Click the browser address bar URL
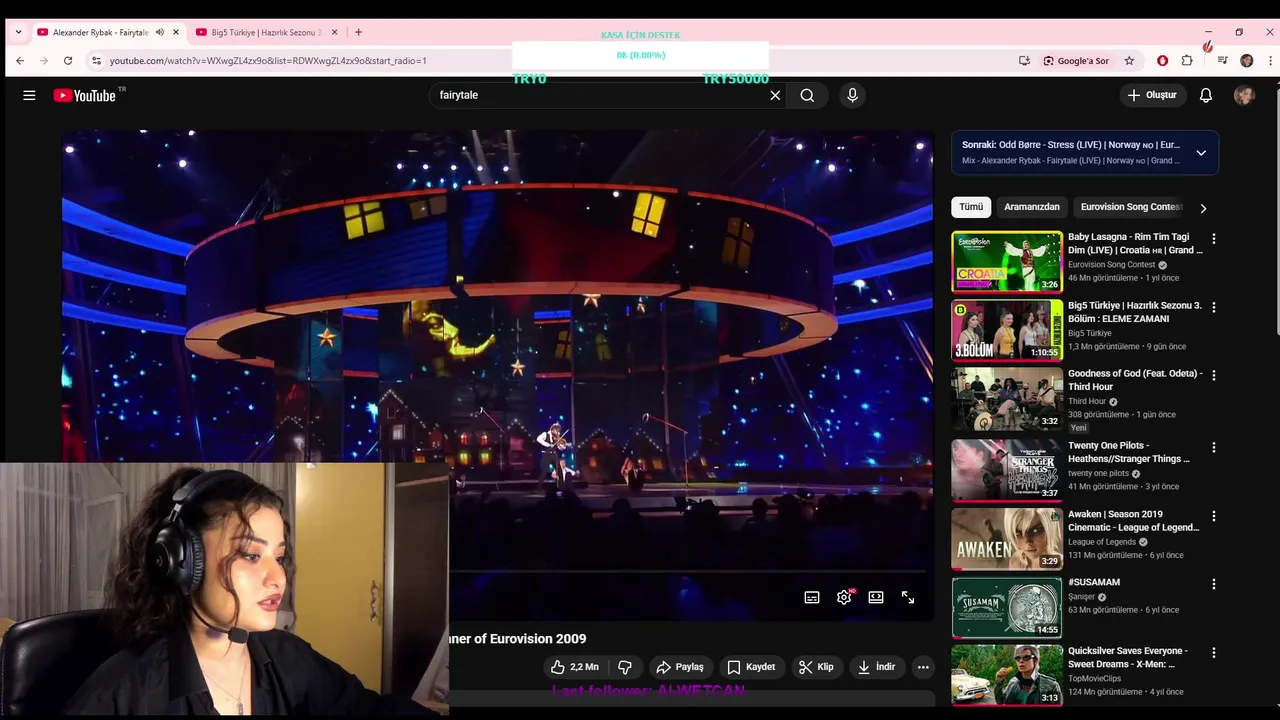Screen dimensions: 1280x720 [x=268, y=61]
